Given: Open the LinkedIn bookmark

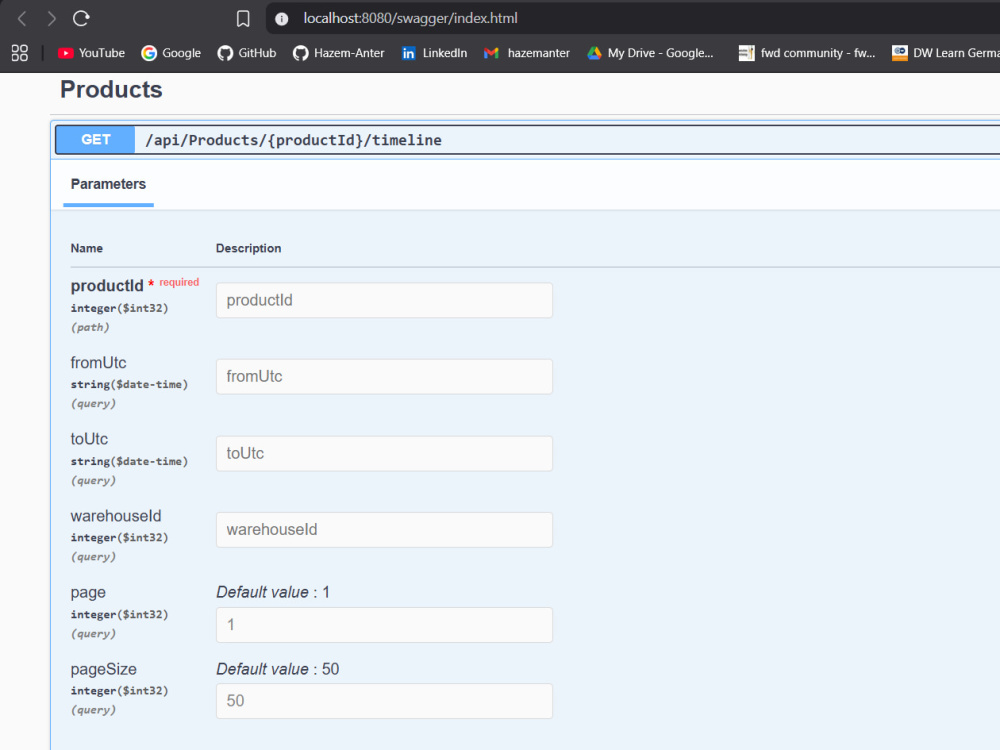Looking at the screenshot, I should pos(434,53).
